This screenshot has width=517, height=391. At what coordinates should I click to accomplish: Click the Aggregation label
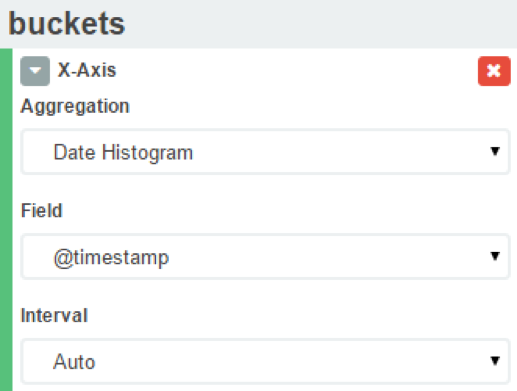point(75,107)
